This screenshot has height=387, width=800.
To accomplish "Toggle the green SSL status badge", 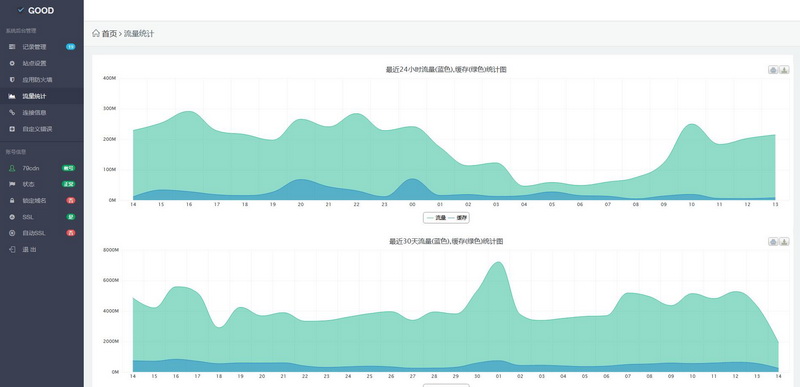I will tap(71, 217).
